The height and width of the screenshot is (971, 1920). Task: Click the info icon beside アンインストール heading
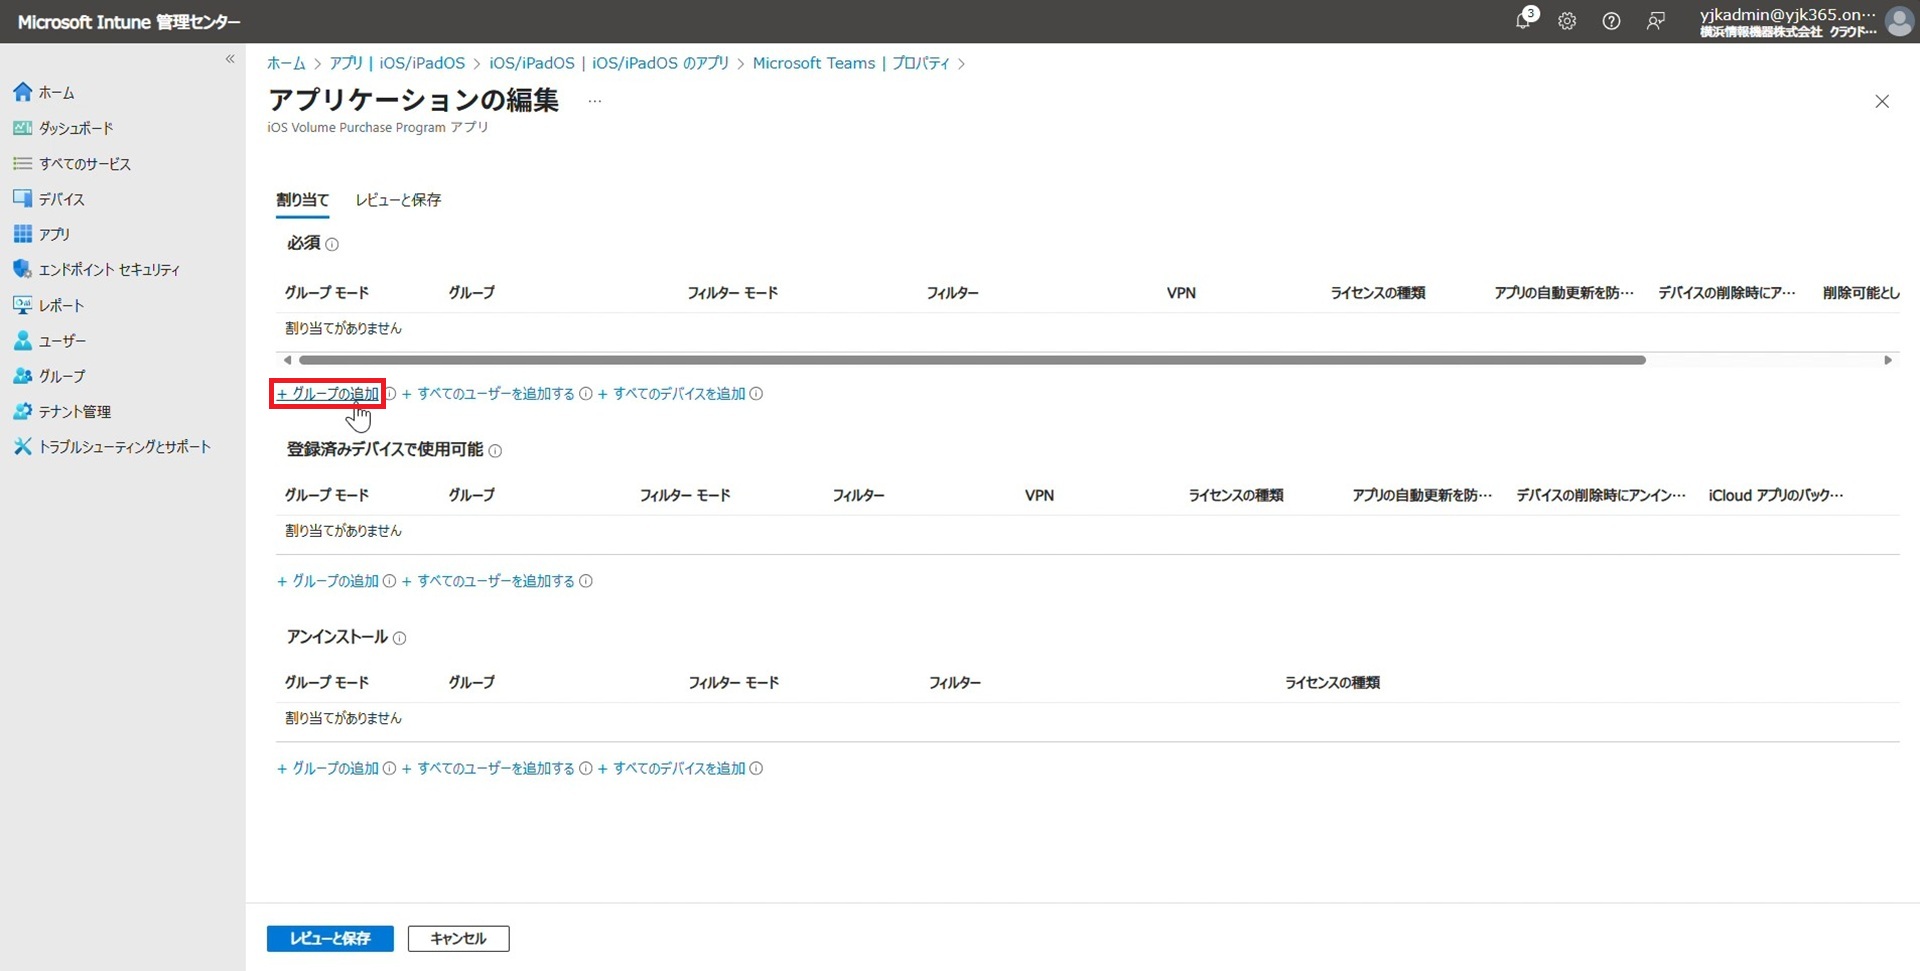click(399, 638)
